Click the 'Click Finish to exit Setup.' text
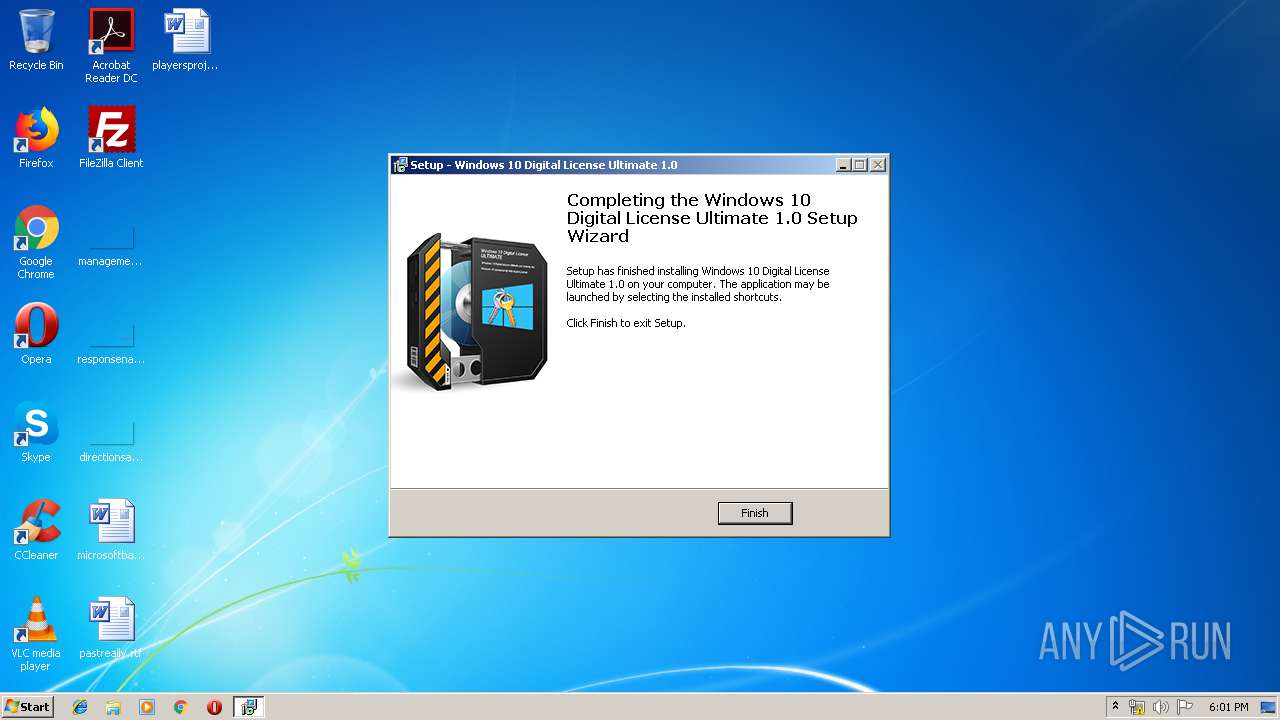Viewport: 1280px width, 720px height. pyautogui.click(x=626, y=323)
